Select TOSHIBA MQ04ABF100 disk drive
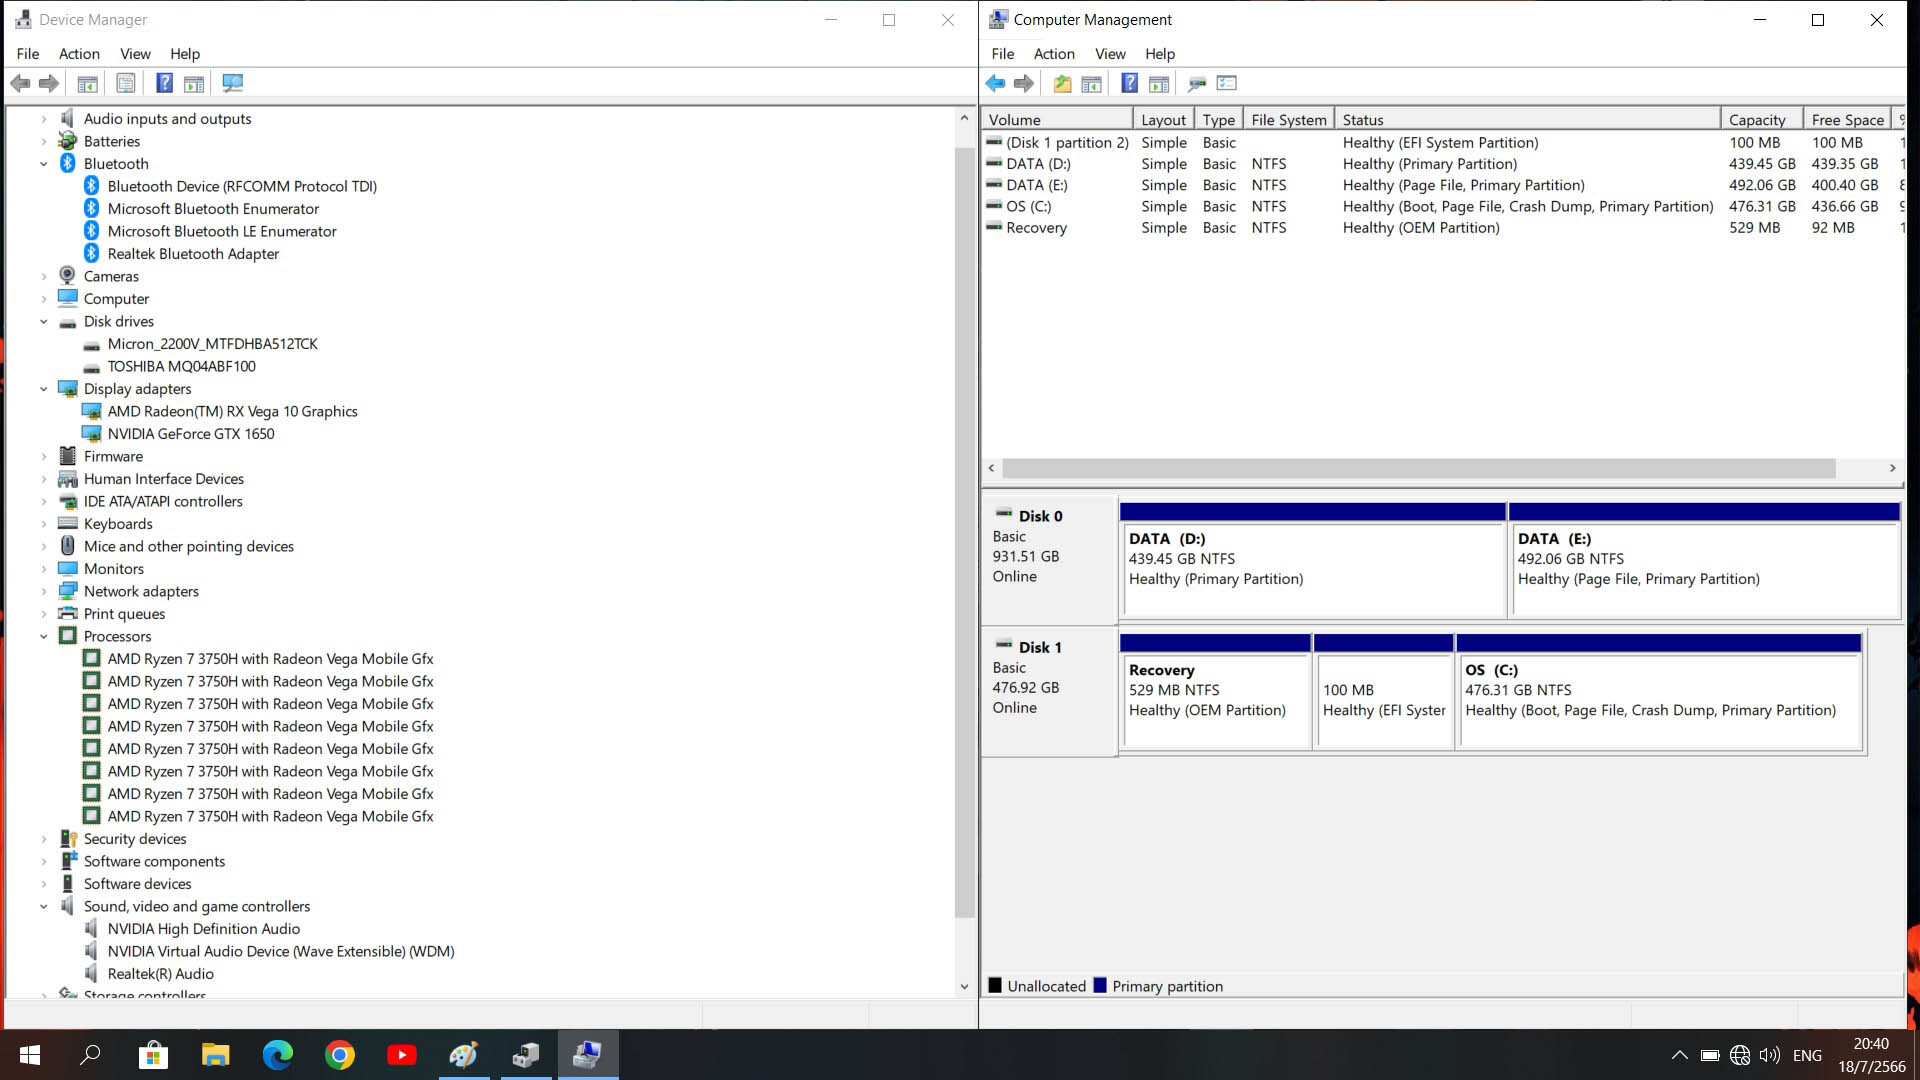The width and height of the screenshot is (1920, 1080). click(x=182, y=366)
